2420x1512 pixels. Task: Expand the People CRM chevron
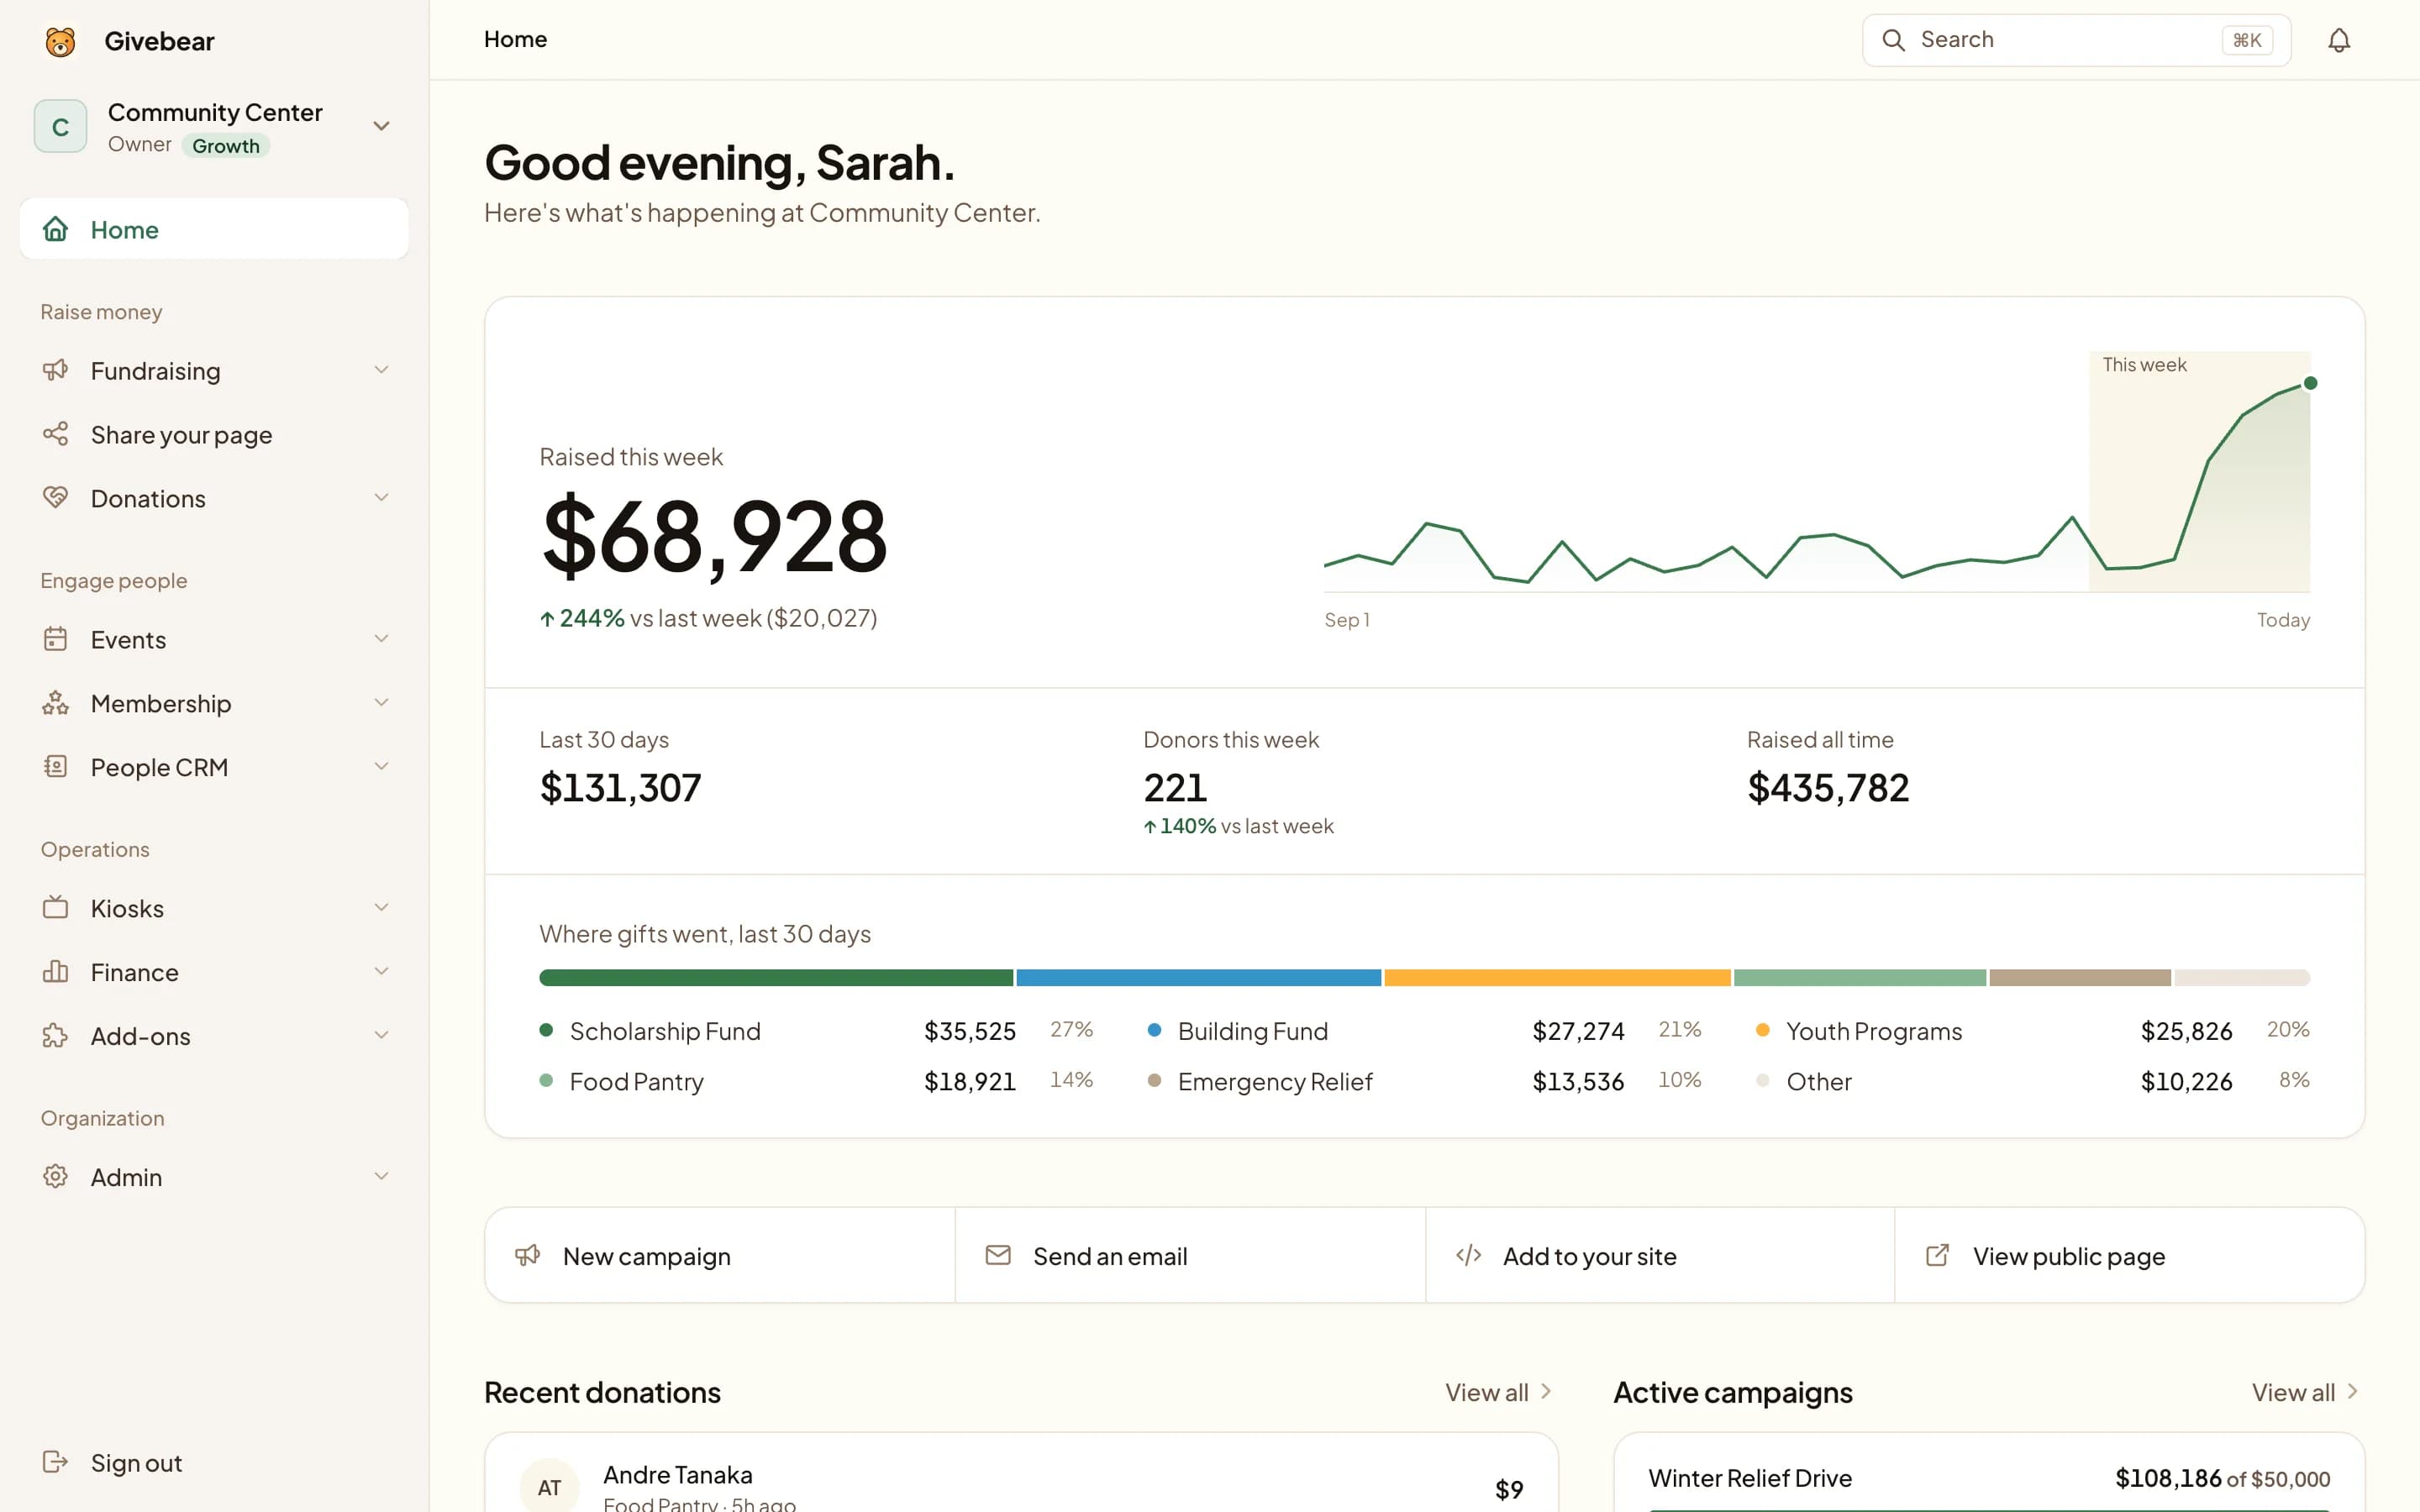tap(381, 766)
